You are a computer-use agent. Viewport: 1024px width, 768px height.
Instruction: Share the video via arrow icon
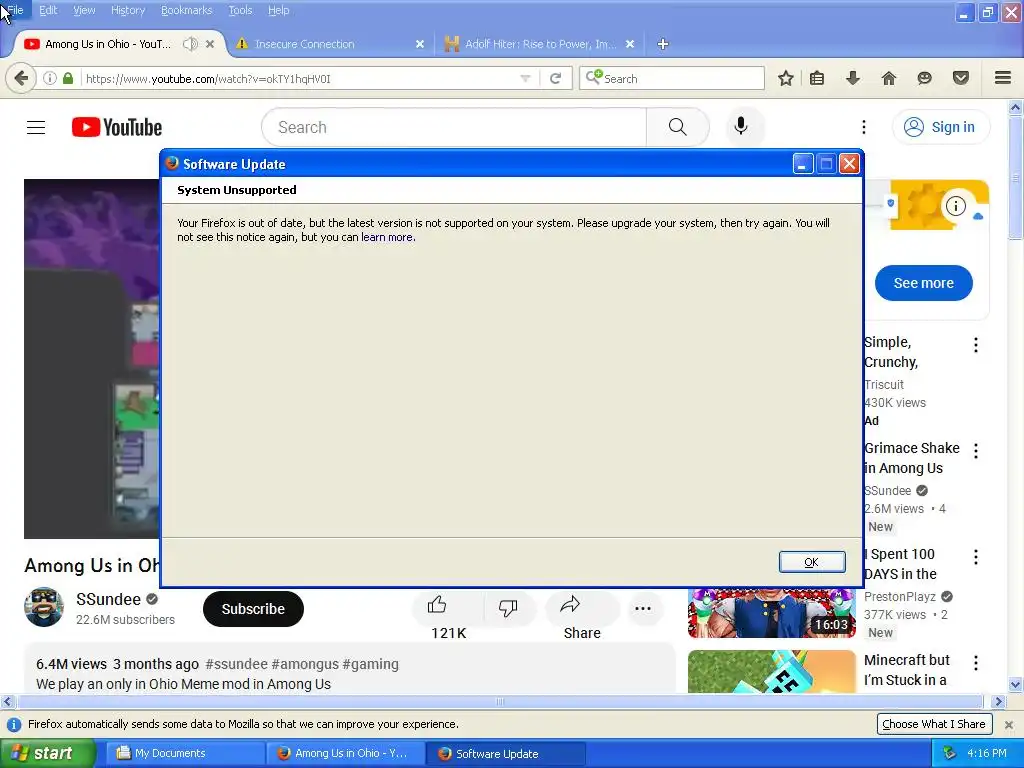[x=570, y=605]
